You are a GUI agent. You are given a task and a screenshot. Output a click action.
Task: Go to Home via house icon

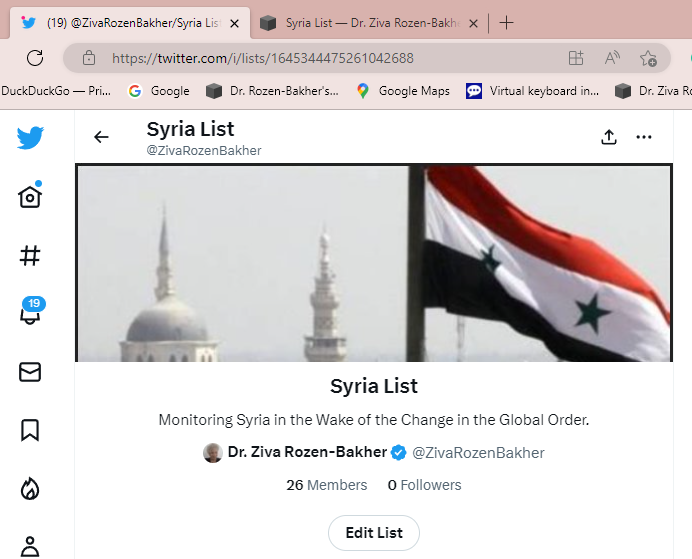coord(30,196)
